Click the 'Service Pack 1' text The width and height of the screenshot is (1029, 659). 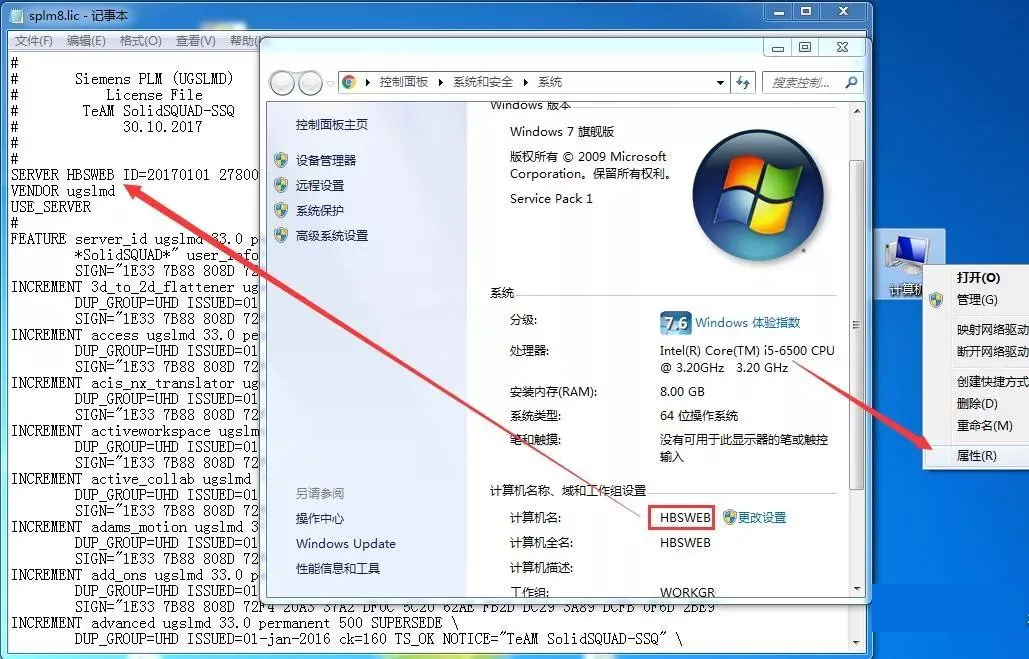pos(551,199)
